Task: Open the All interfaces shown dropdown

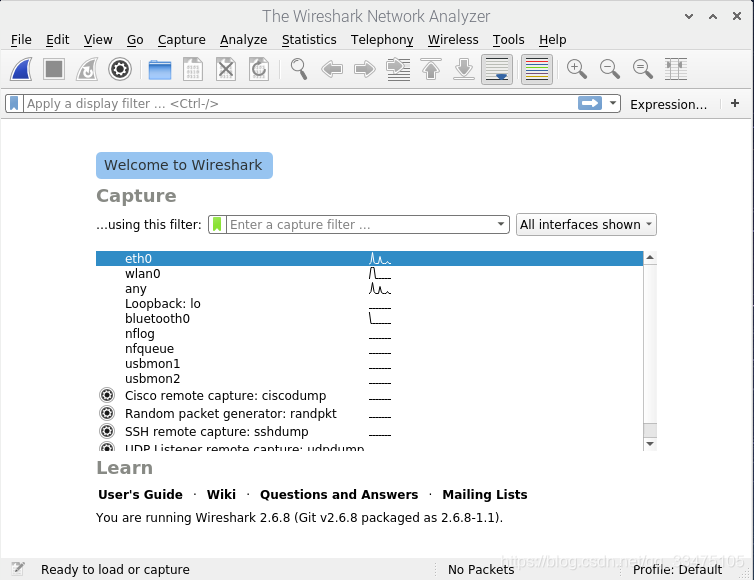Action: 586,225
